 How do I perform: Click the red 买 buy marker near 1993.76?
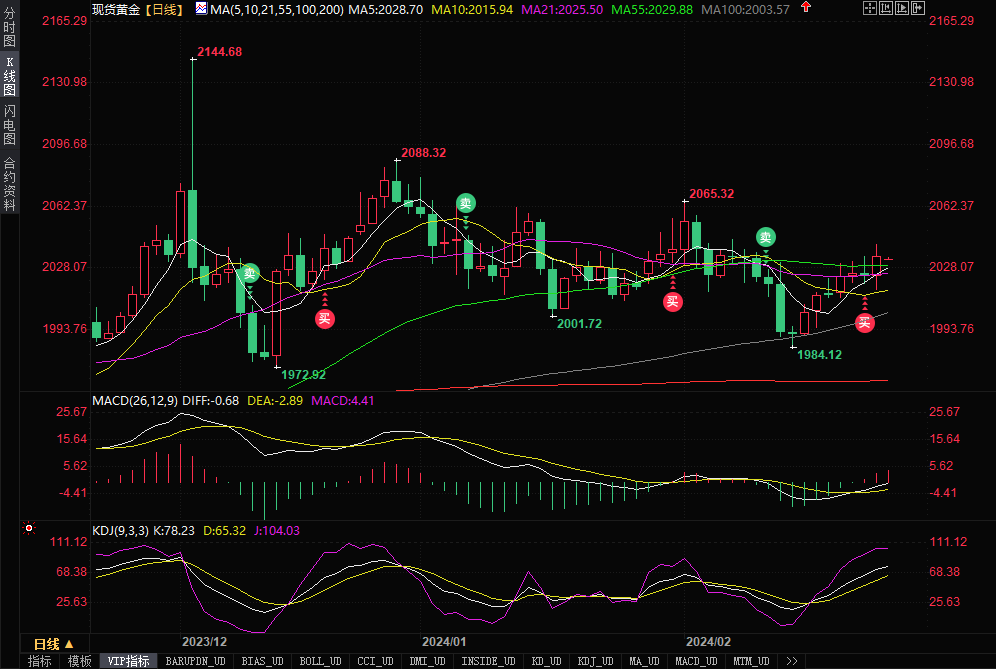click(x=865, y=323)
